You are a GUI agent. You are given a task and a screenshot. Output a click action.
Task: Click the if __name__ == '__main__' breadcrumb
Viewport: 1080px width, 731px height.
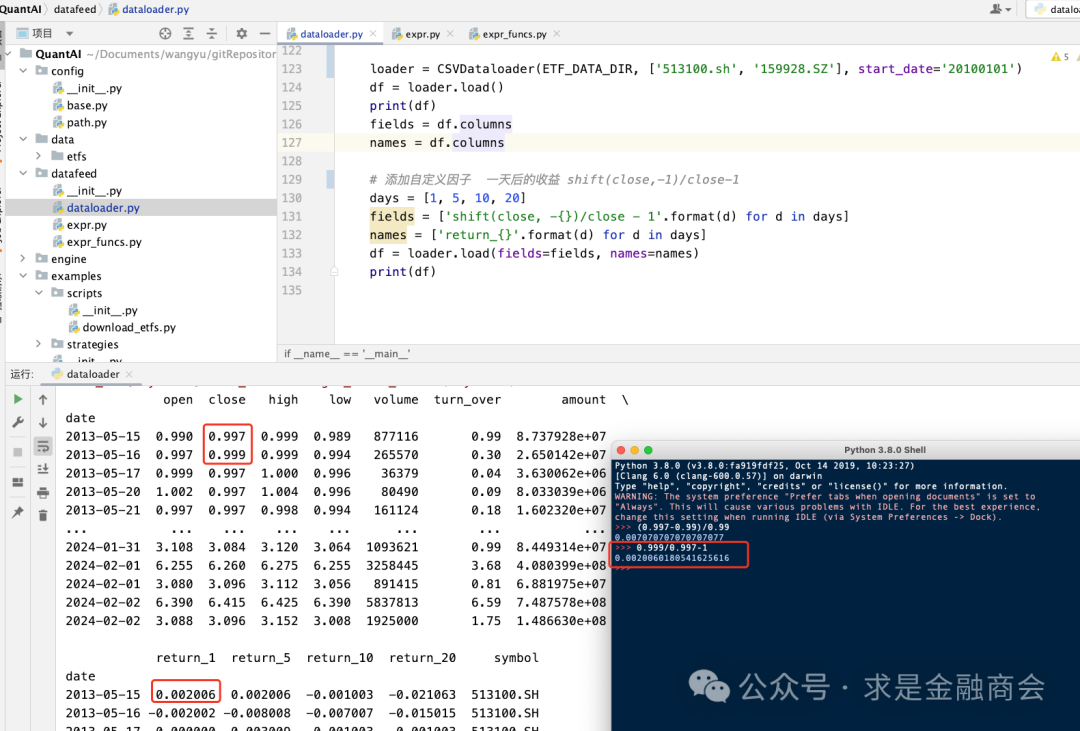tap(347, 353)
